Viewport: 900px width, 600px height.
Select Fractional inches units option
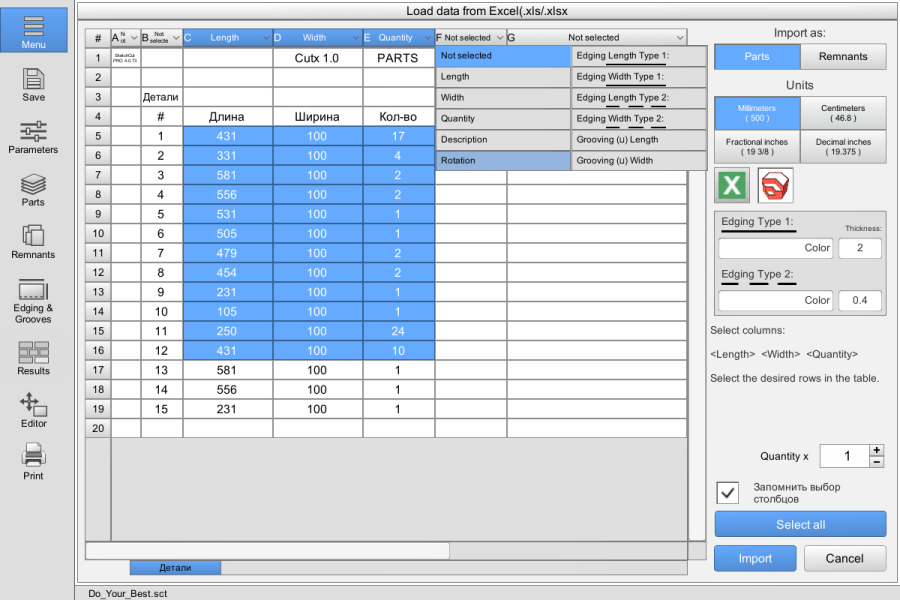point(757,147)
